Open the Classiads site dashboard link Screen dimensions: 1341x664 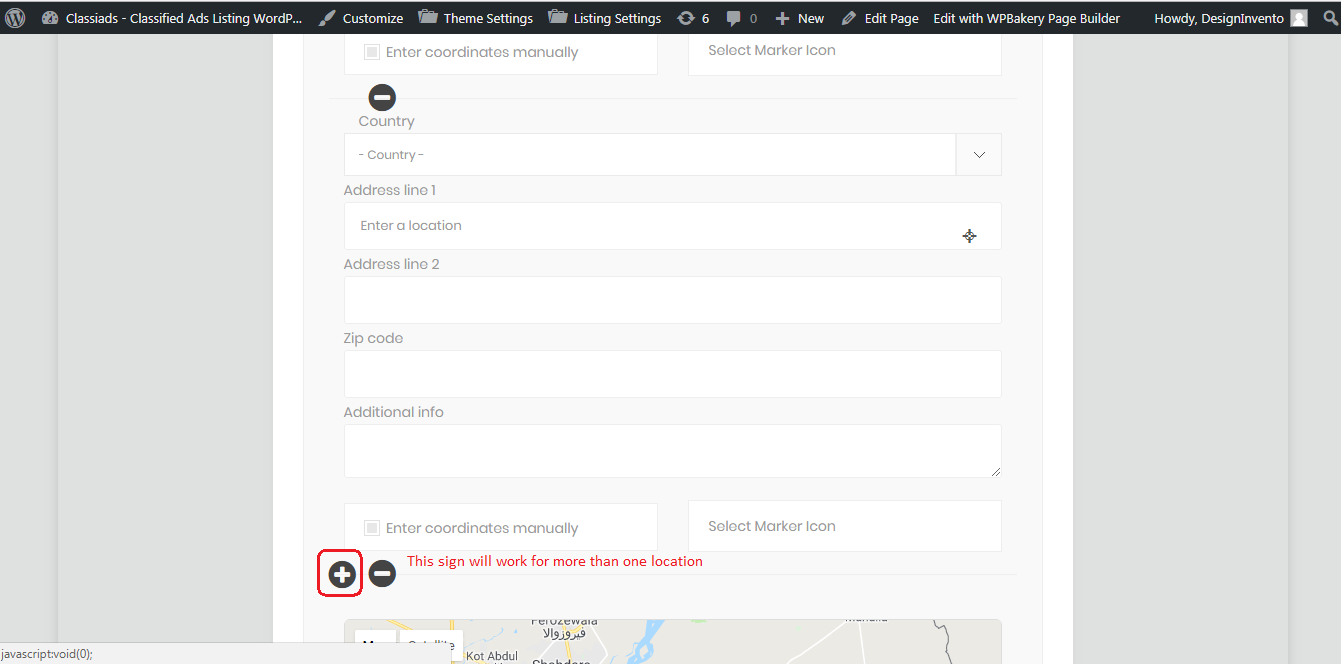pyautogui.click(x=171, y=18)
